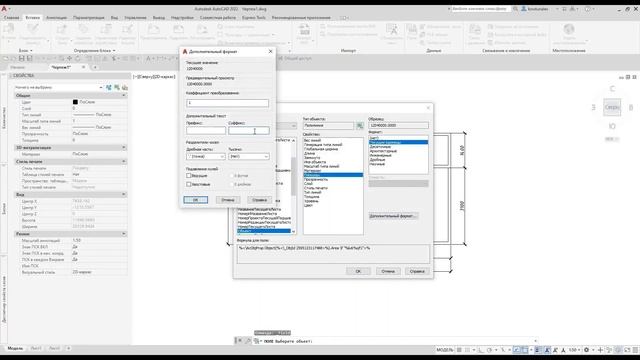Click OK in the Field dialog
The height and width of the screenshot is (360, 640).
coord(358,271)
